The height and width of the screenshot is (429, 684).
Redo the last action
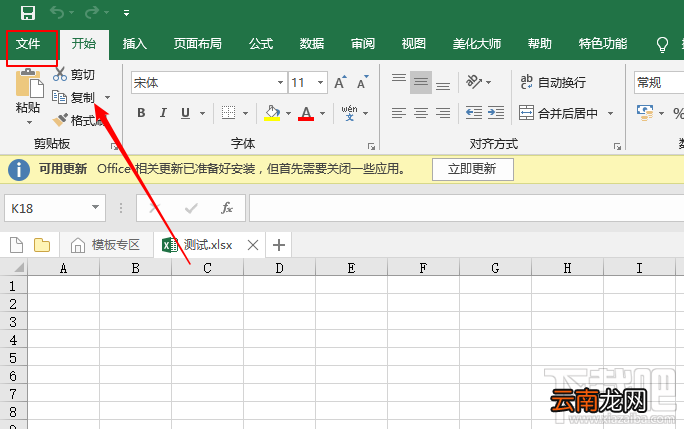[92, 12]
